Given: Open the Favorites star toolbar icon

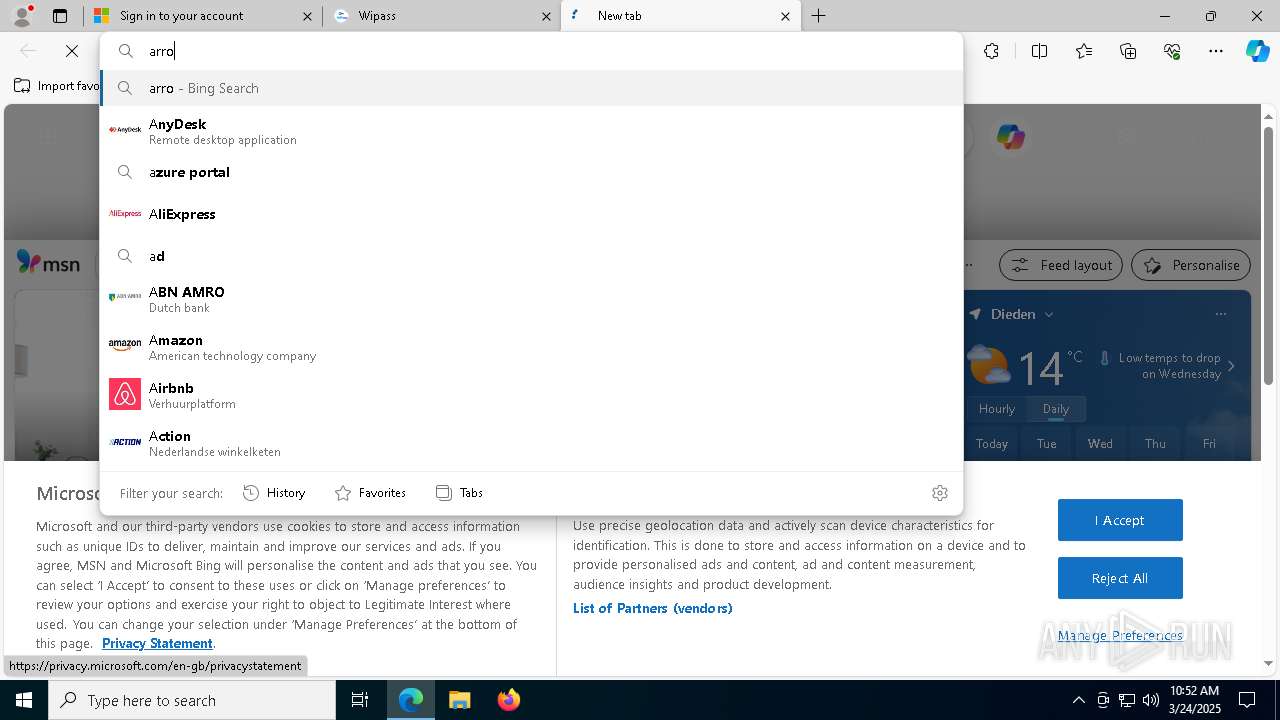Looking at the screenshot, I should point(1084,51).
